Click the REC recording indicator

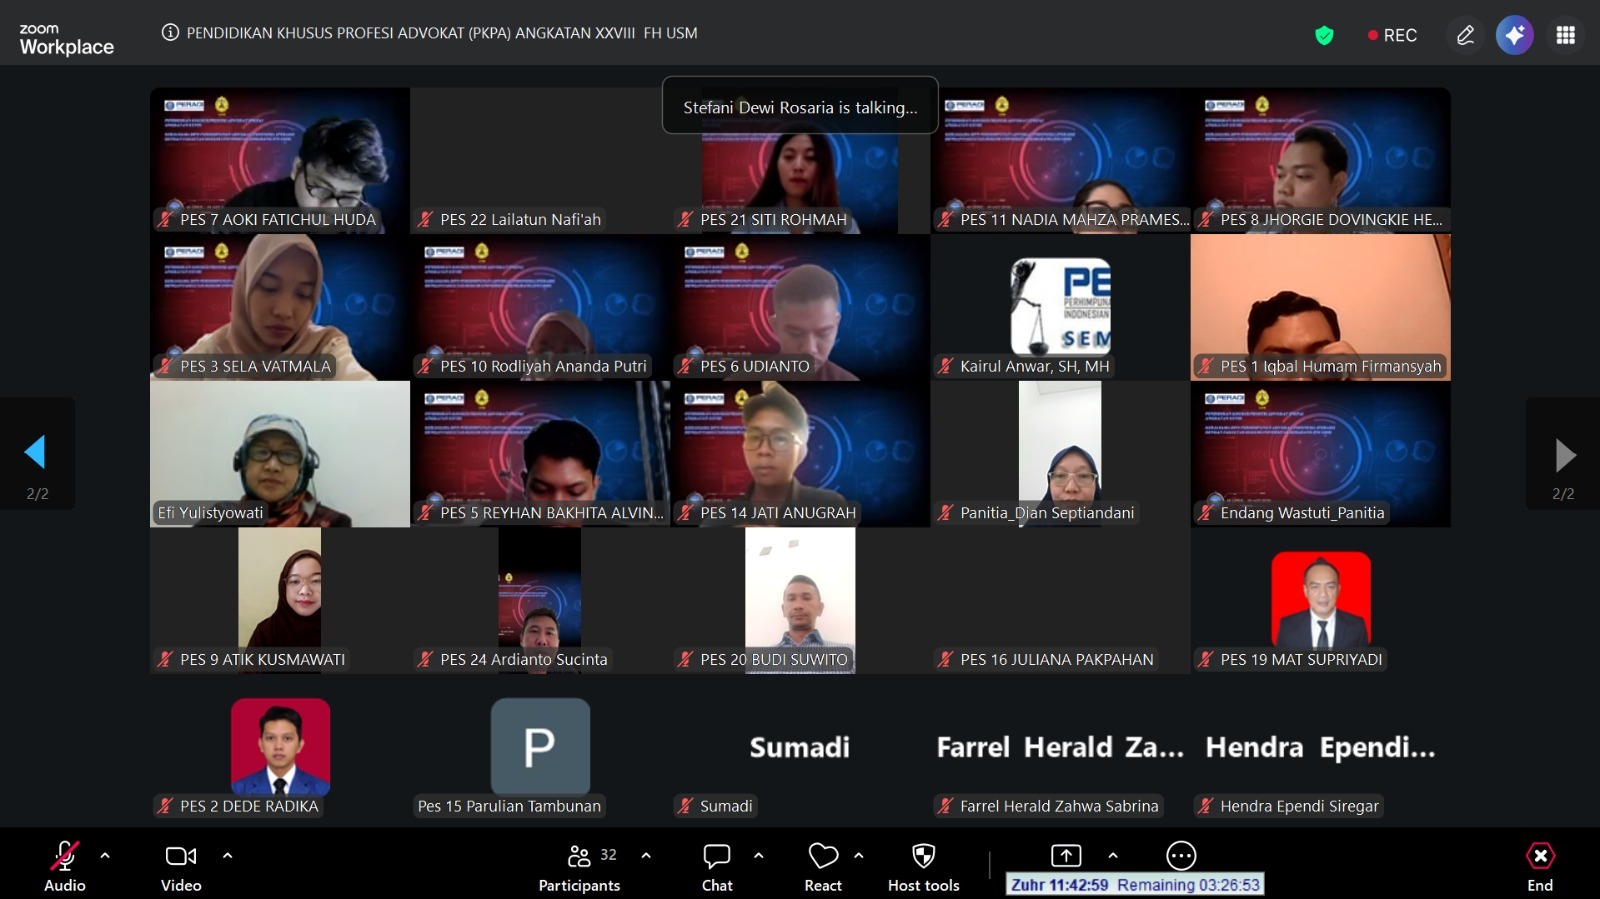(x=1392, y=35)
